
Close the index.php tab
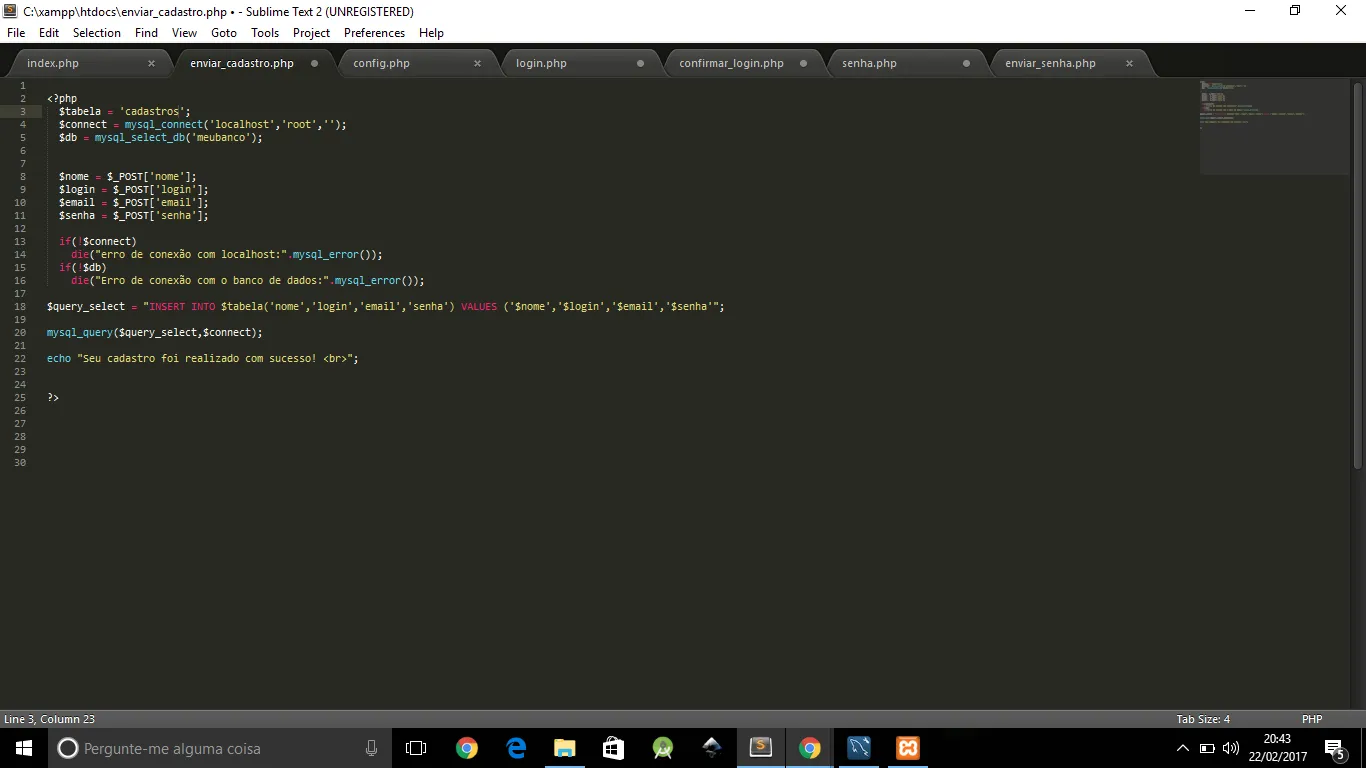tap(151, 63)
